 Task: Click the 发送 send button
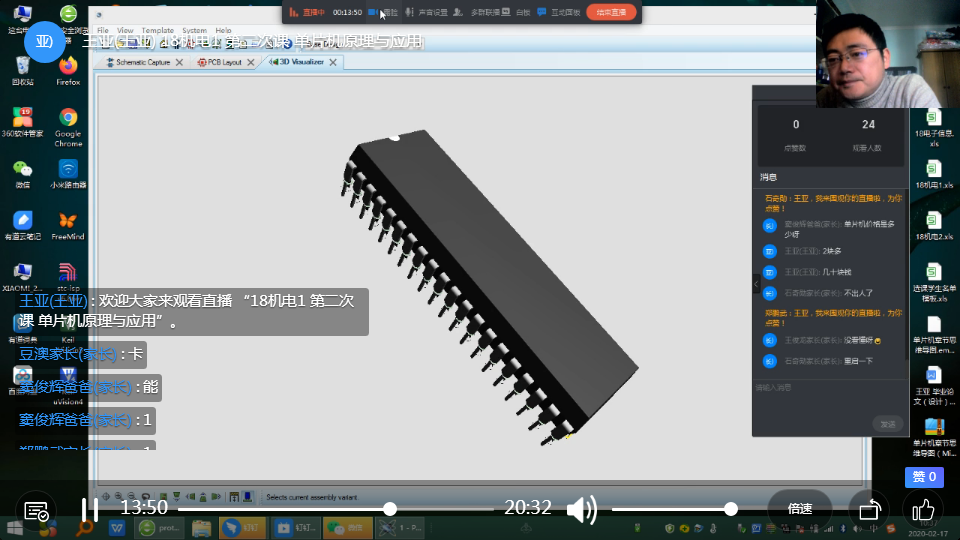(x=888, y=424)
